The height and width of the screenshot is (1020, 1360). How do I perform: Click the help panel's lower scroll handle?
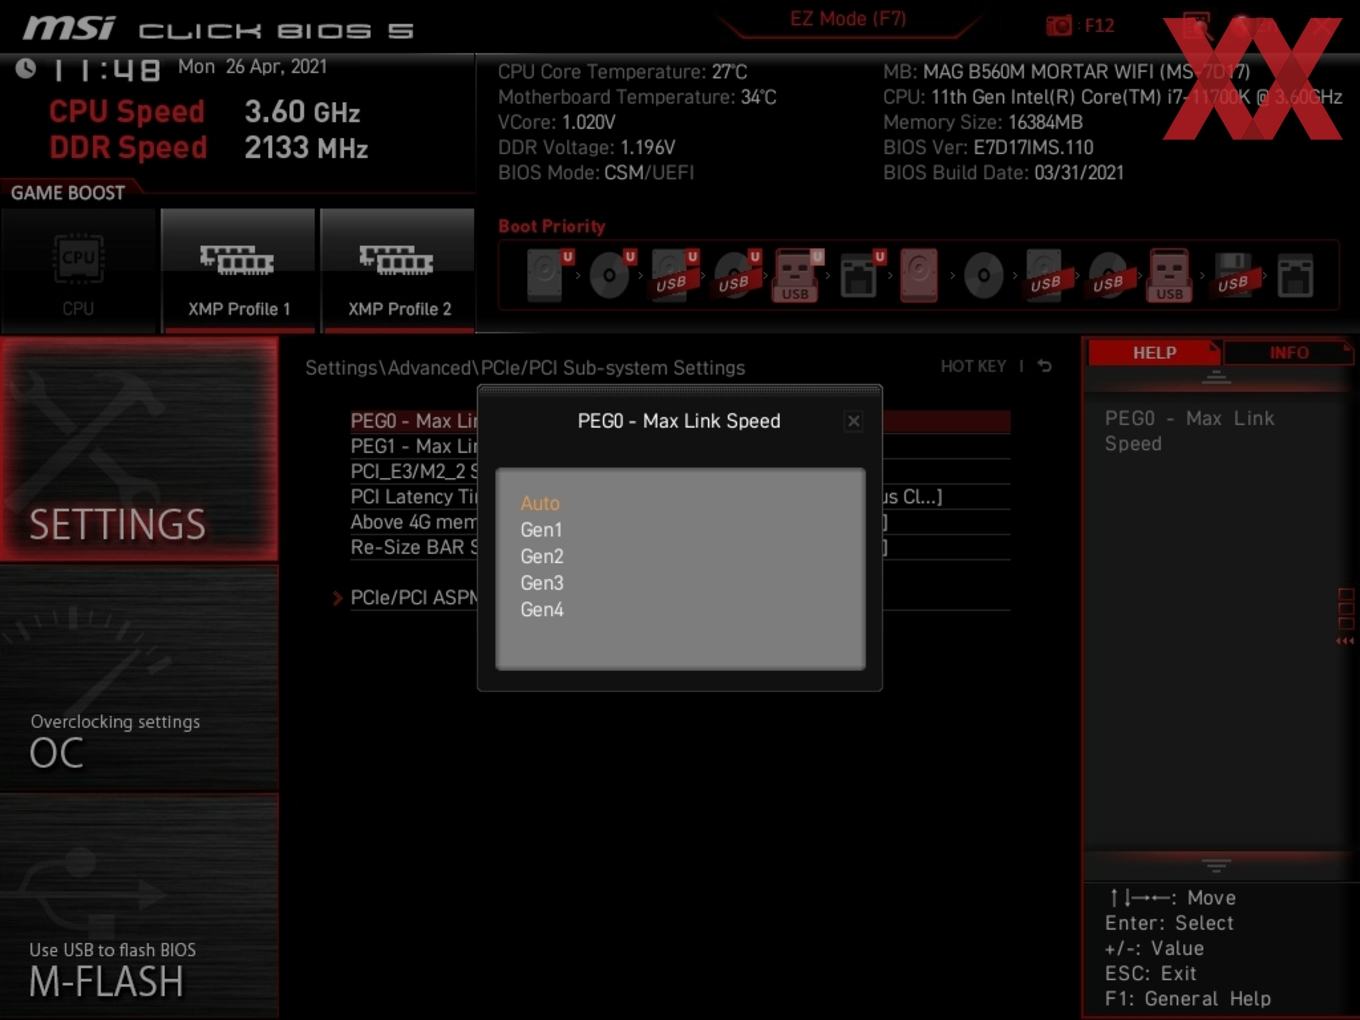click(1216, 865)
